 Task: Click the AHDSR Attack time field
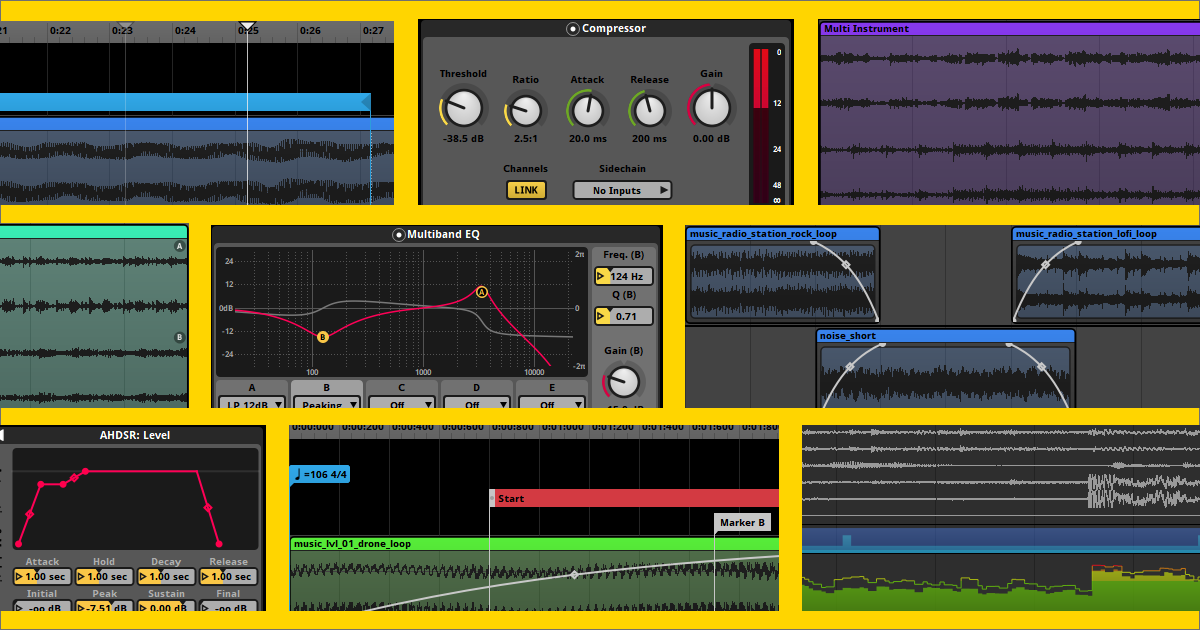point(42,577)
